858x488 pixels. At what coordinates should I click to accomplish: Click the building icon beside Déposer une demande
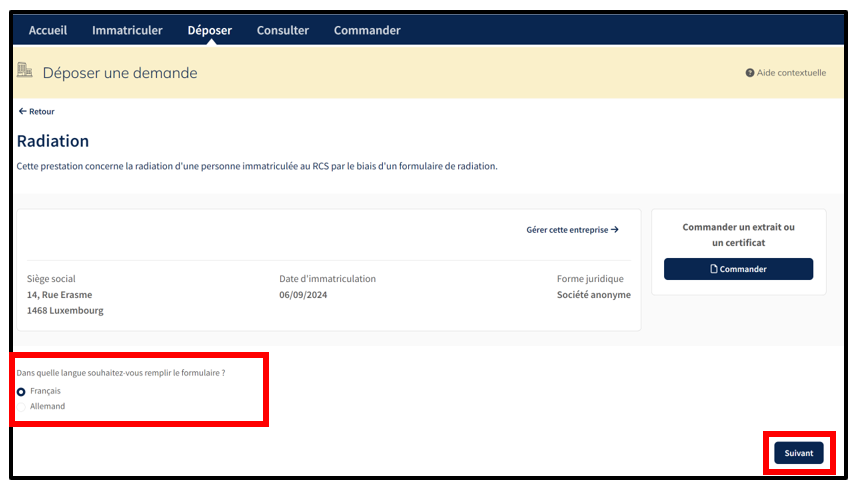click(25, 71)
